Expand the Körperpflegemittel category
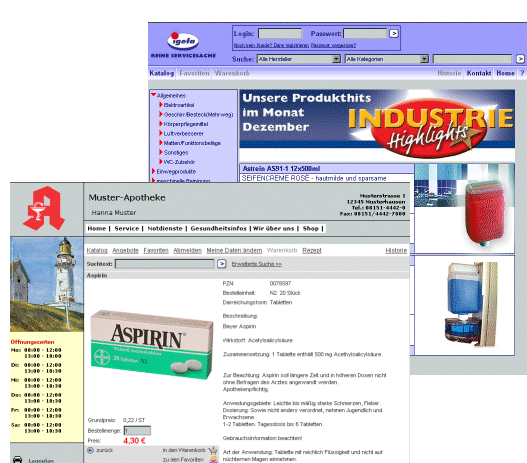 tap(161, 124)
